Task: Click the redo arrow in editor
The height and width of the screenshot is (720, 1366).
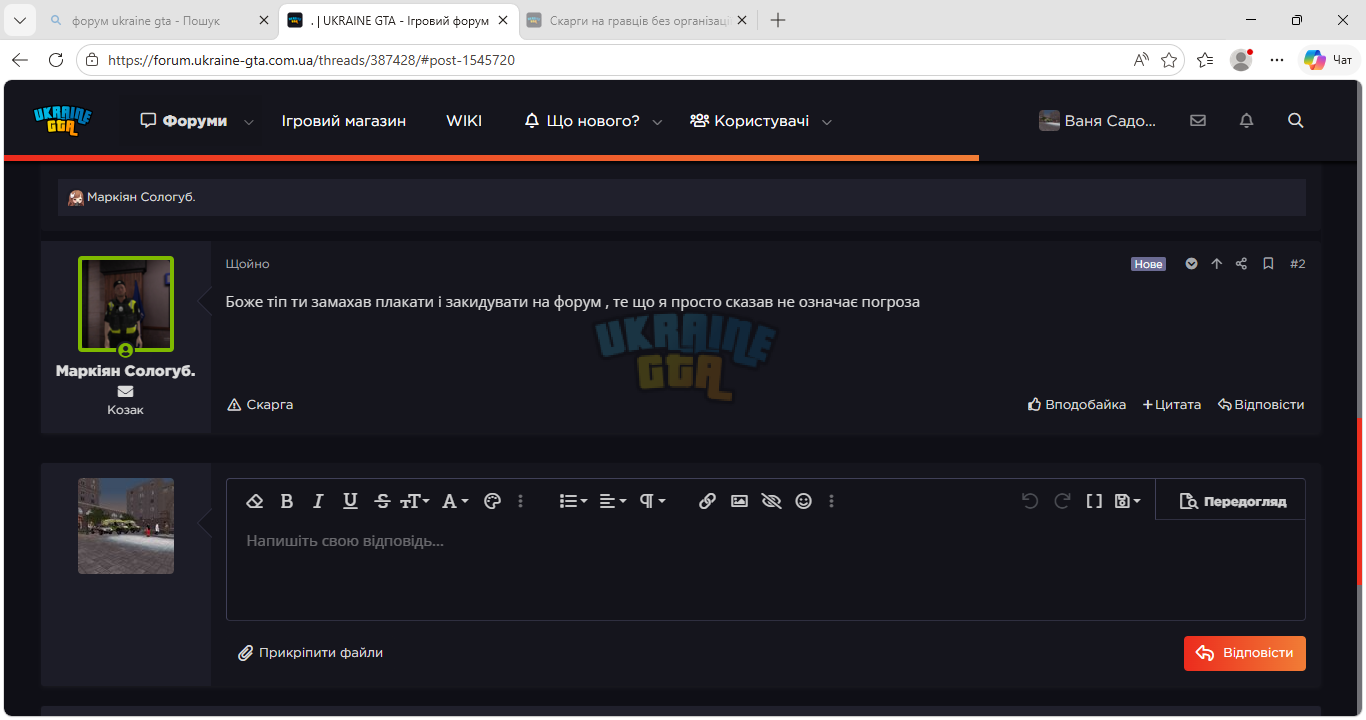Action: (1062, 501)
